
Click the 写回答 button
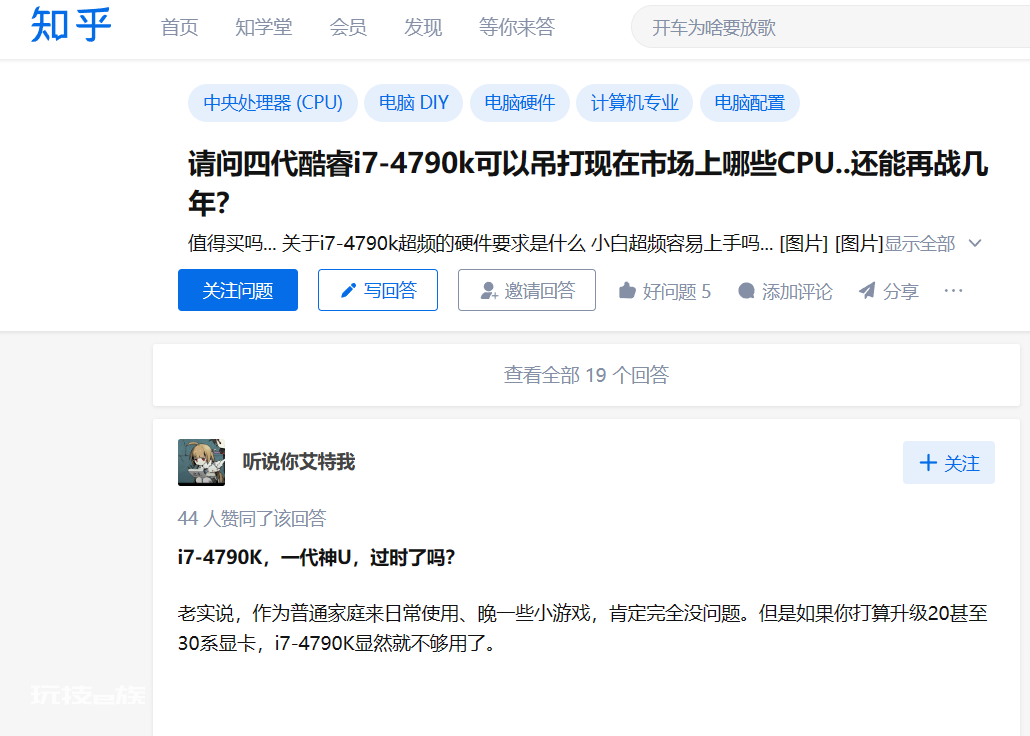click(378, 290)
